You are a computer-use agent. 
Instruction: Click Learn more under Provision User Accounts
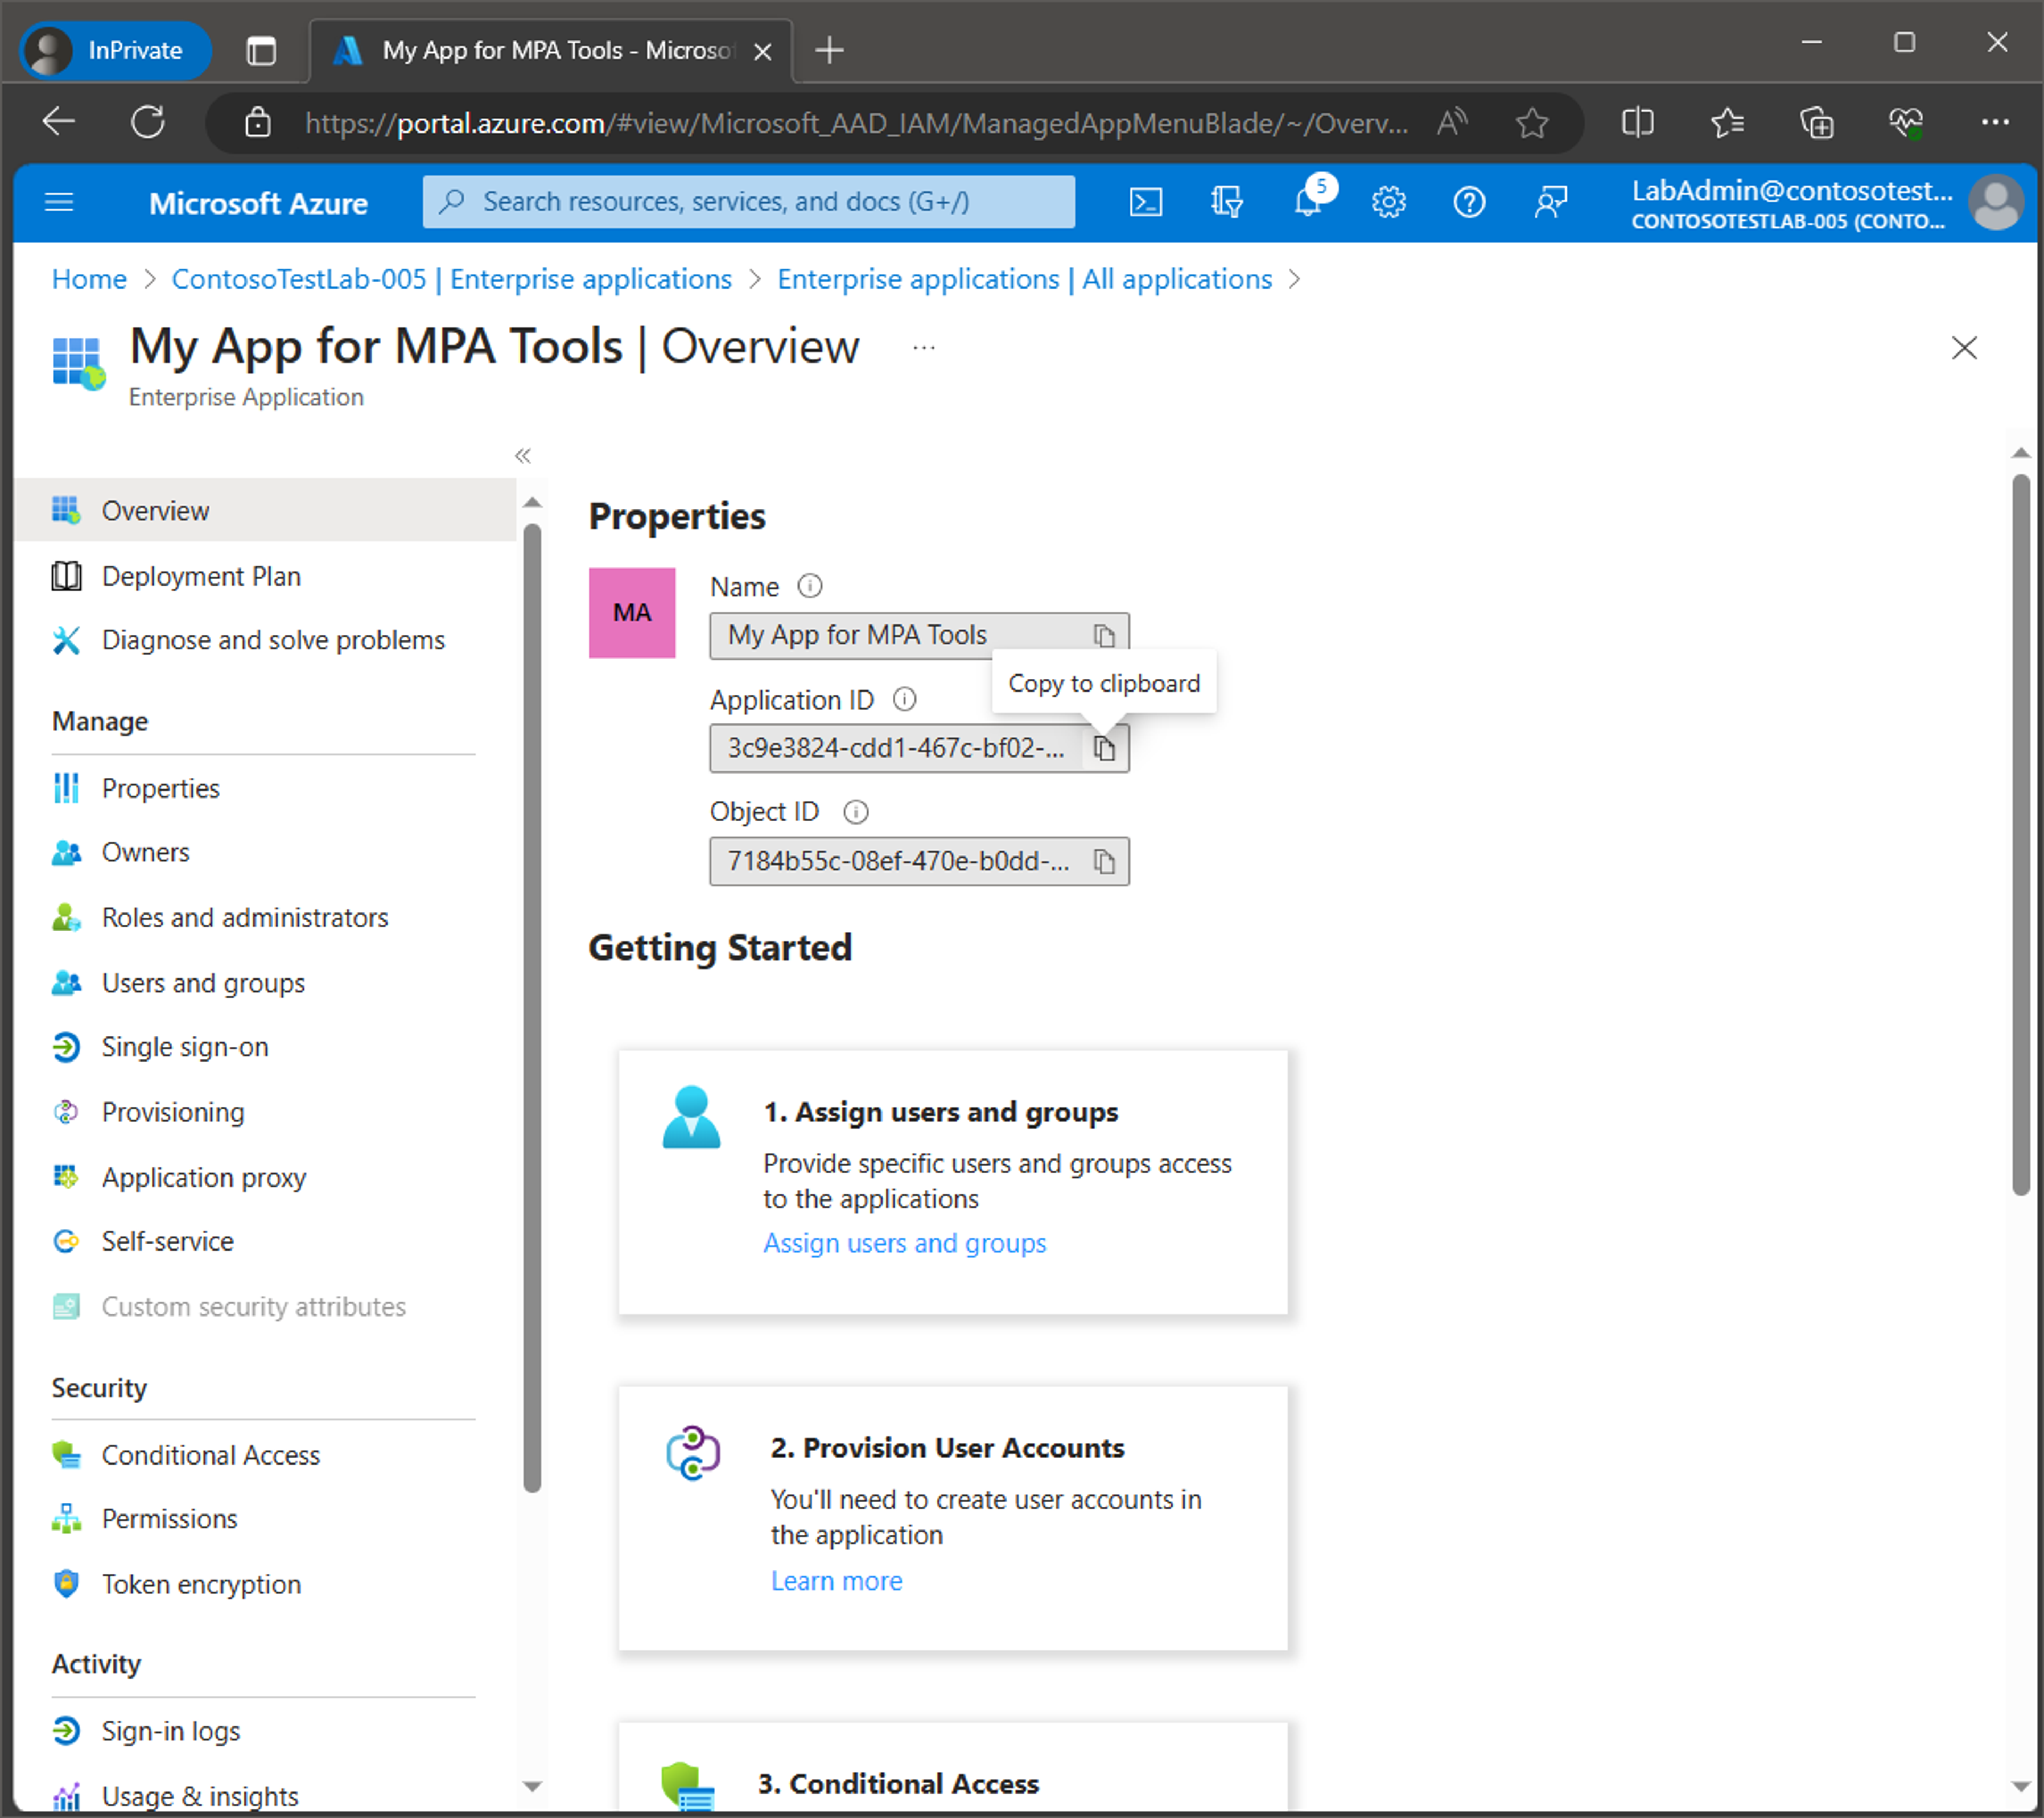(836, 1581)
